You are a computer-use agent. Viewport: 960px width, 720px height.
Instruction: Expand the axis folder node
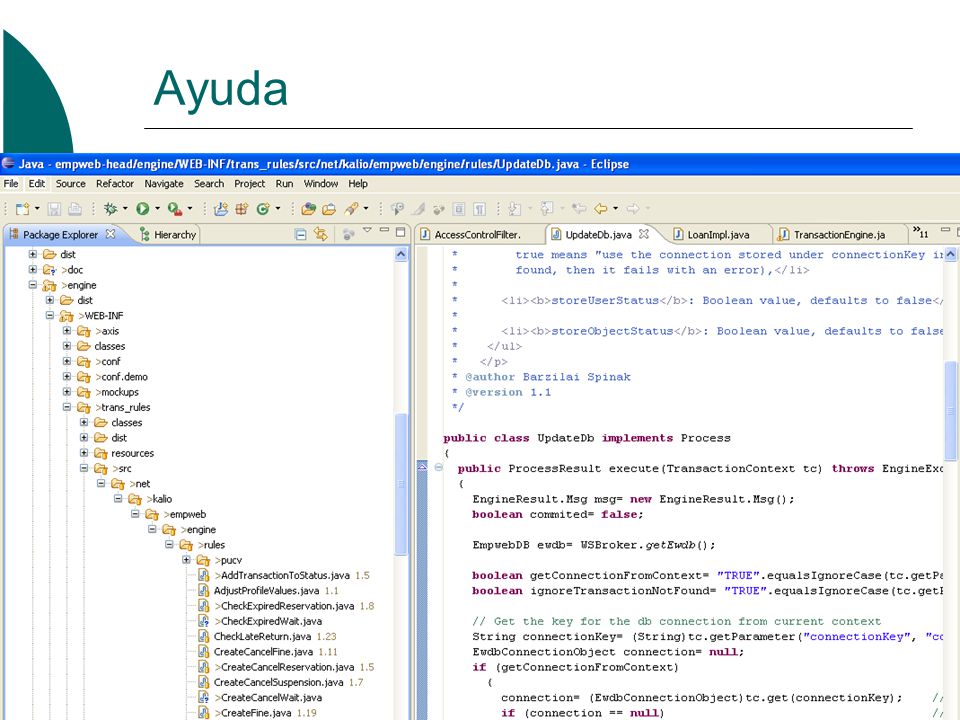(67, 331)
